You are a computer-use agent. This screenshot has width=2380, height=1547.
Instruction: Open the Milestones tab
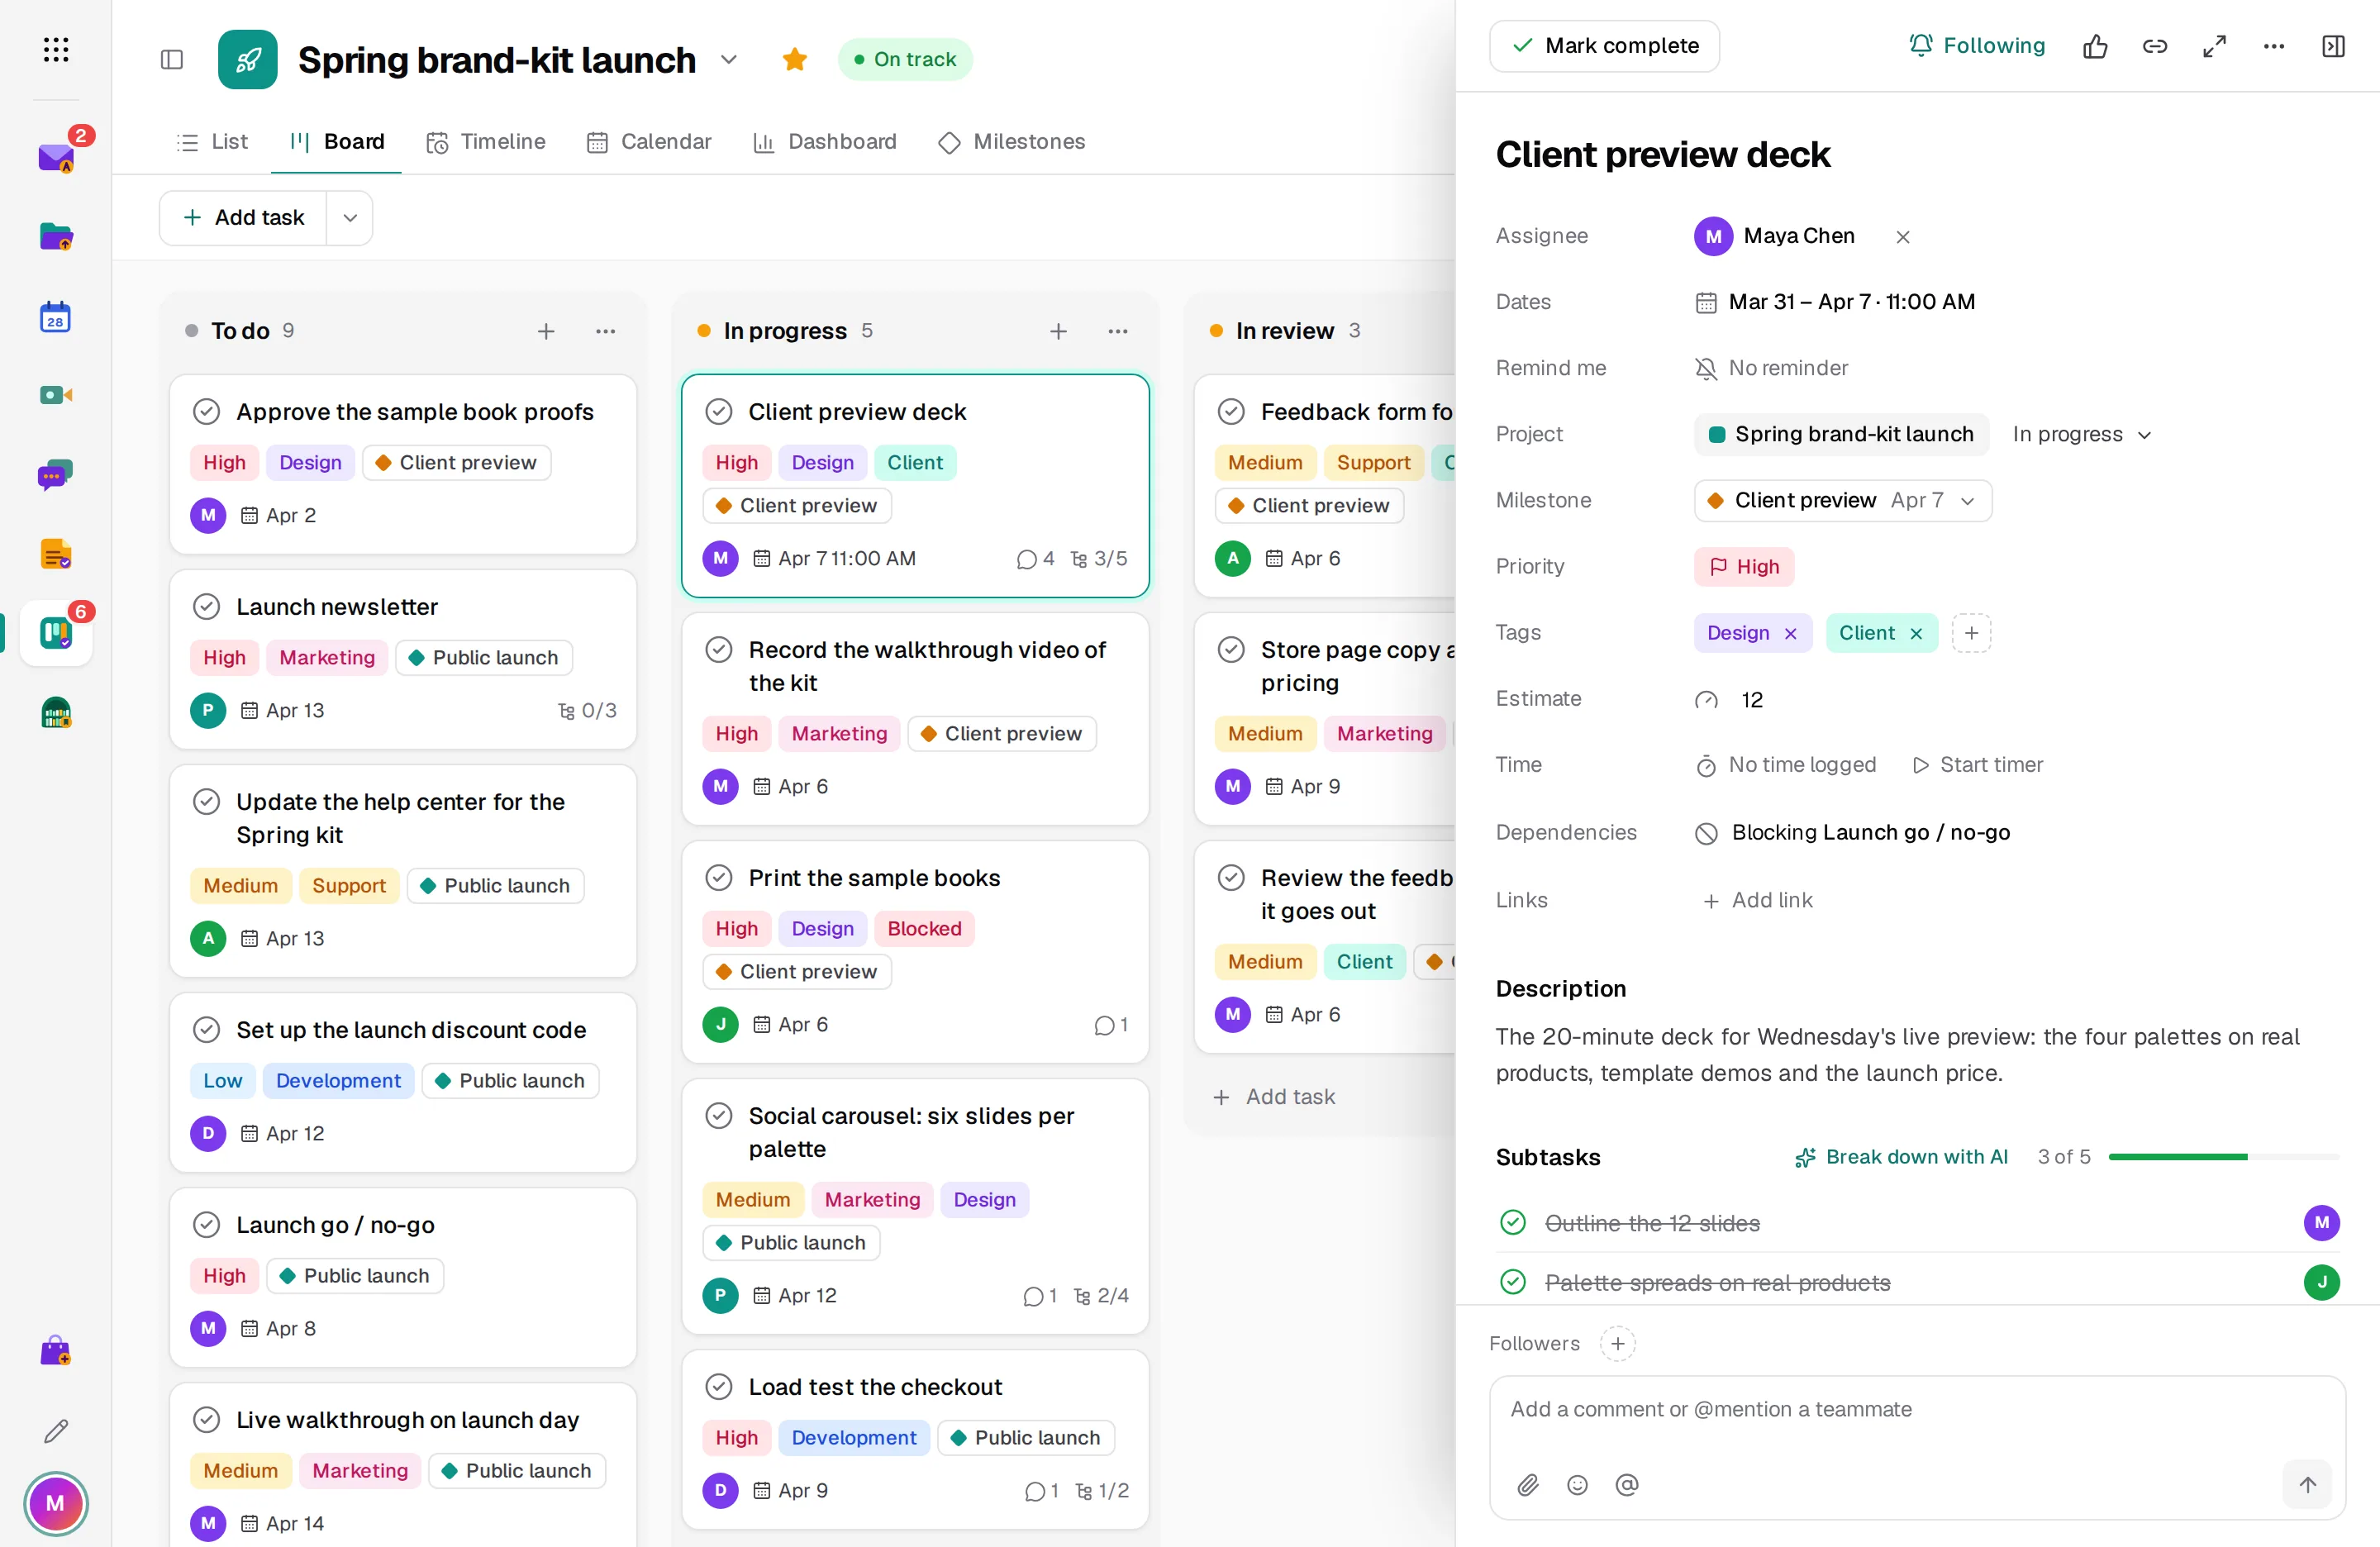1011,142
